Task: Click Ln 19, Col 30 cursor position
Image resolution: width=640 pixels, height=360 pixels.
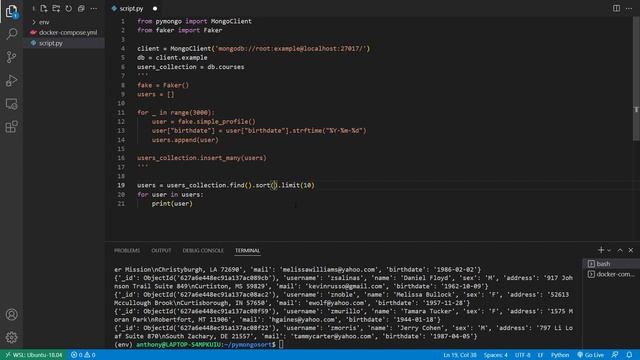Action: 460,355
